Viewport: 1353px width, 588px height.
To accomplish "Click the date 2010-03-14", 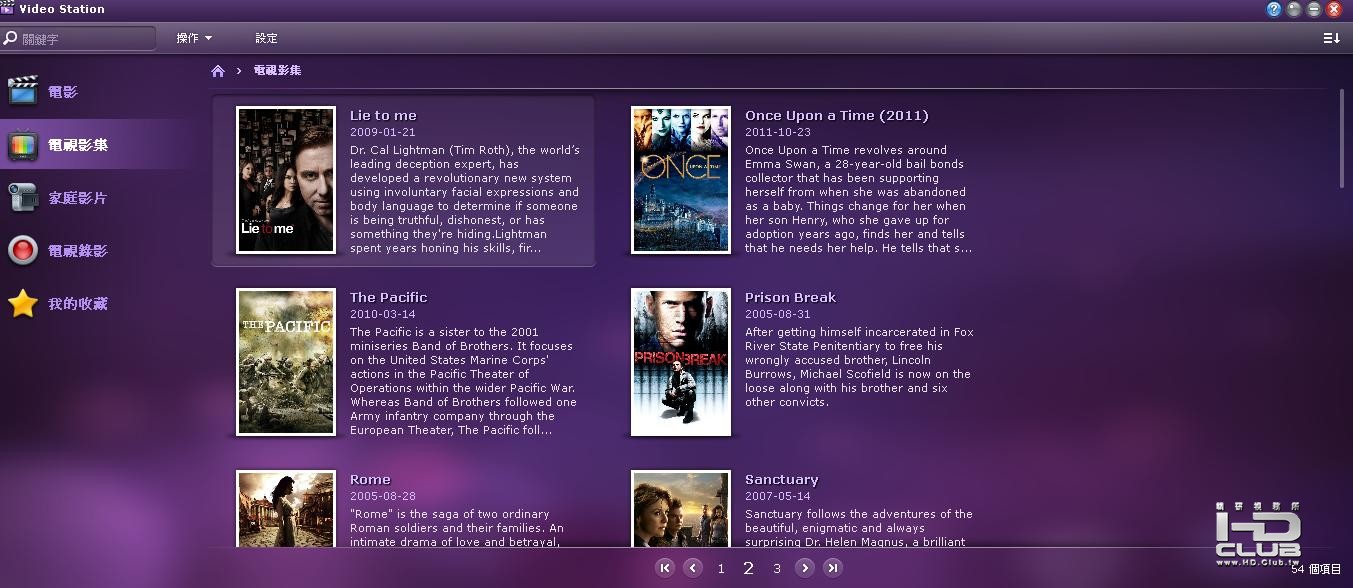I will (x=383, y=314).
